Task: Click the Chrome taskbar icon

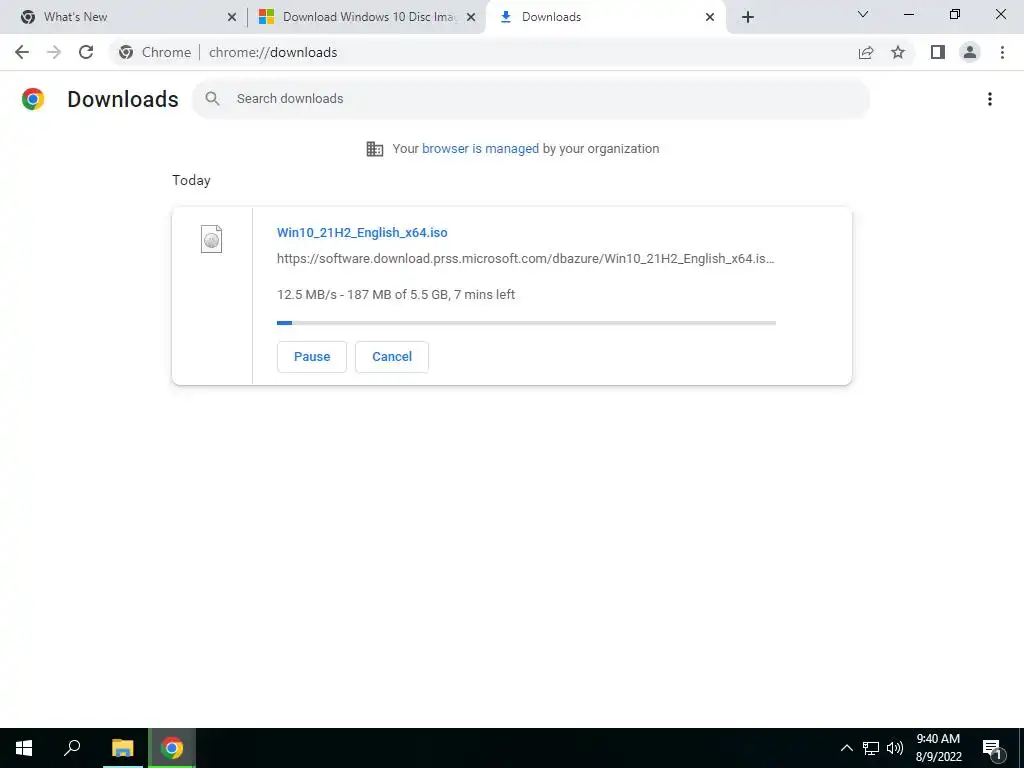Action: tap(172, 748)
